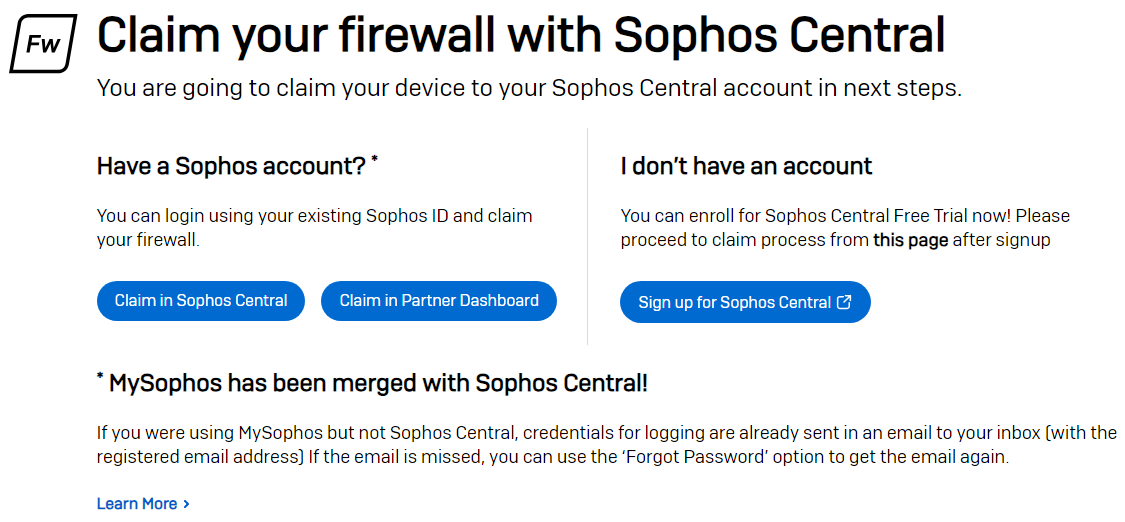This screenshot has height=522, width=1125.
Task: Select the 'I don't have an account' heading
Action: tap(746, 166)
